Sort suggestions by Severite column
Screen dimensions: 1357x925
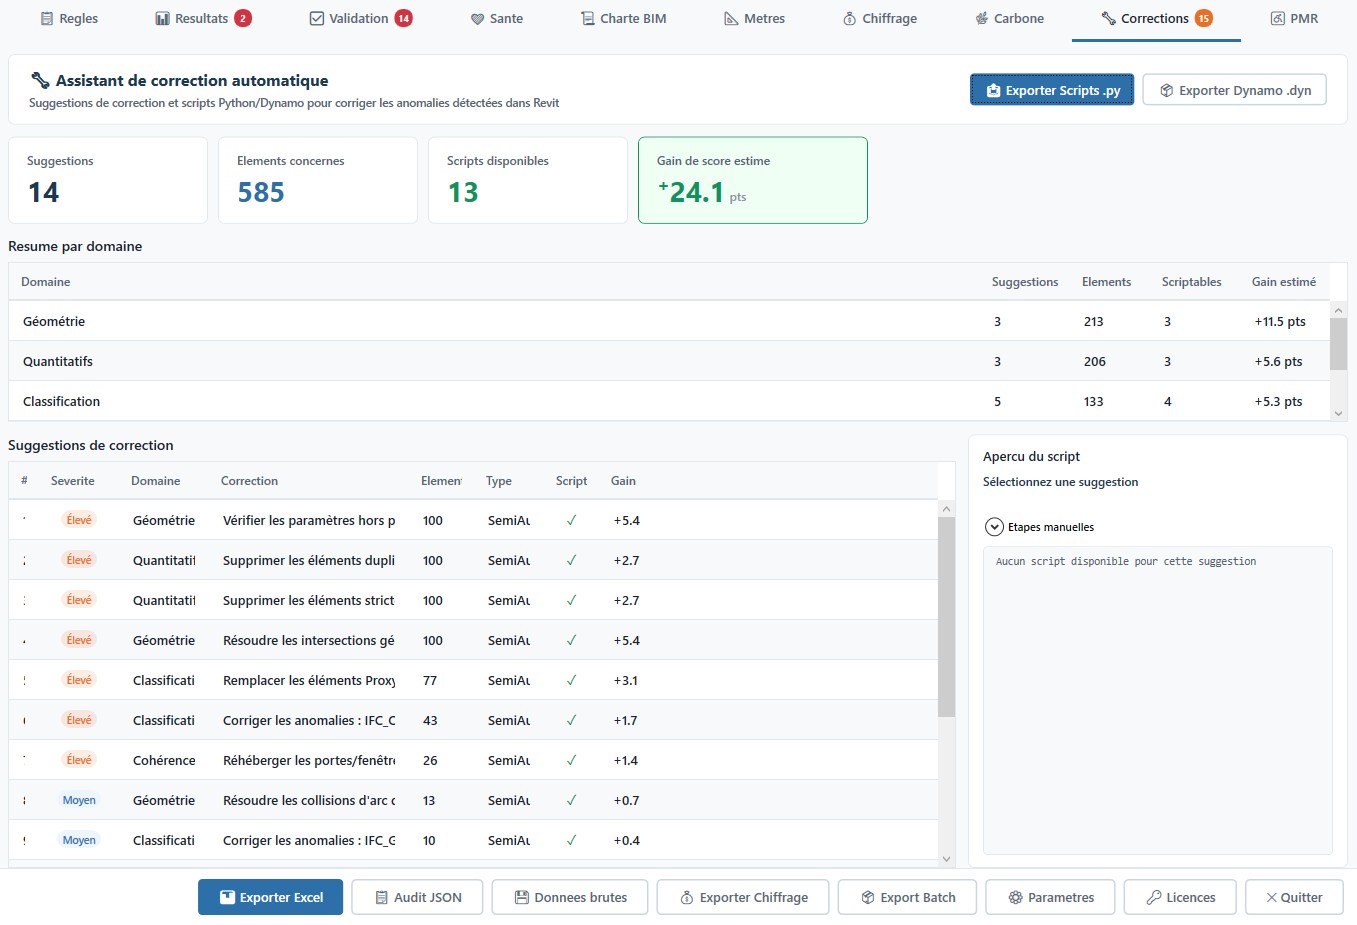click(x=73, y=481)
